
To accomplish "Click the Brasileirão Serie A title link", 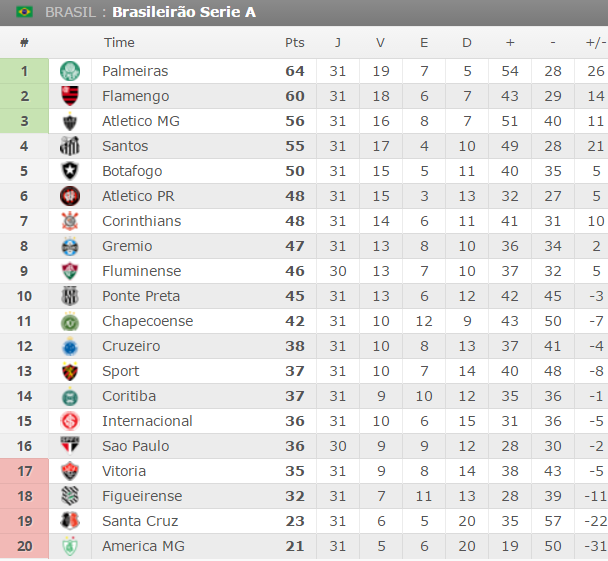I will click(183, 12).
